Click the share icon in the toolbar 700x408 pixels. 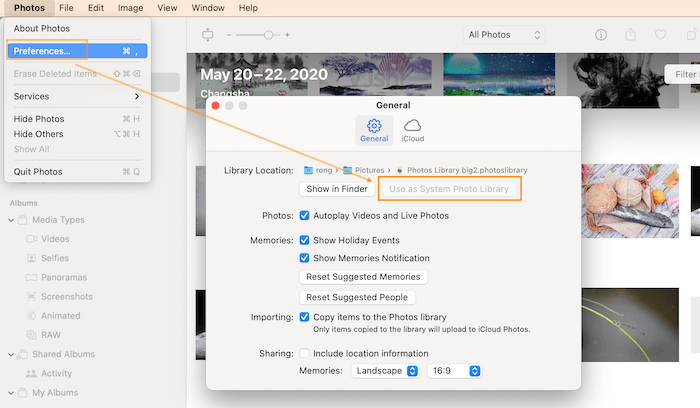[x=630, y=35]
